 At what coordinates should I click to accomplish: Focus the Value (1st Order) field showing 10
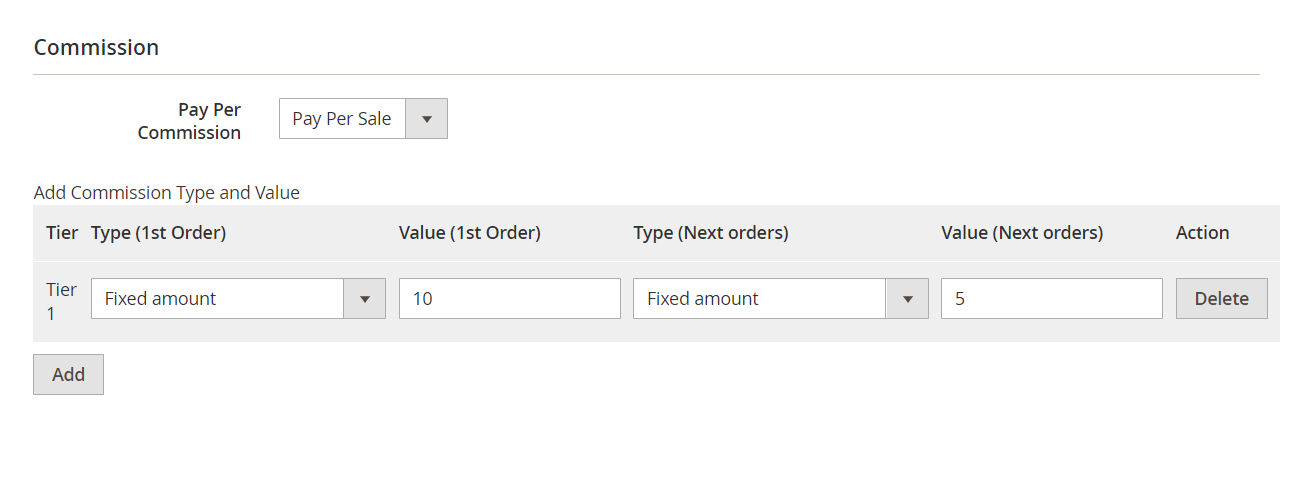tap(509, 298)
